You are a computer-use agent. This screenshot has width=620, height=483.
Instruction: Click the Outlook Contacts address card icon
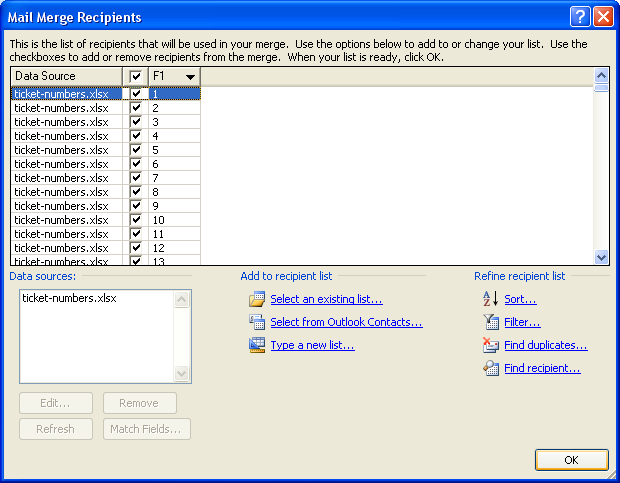257,322
